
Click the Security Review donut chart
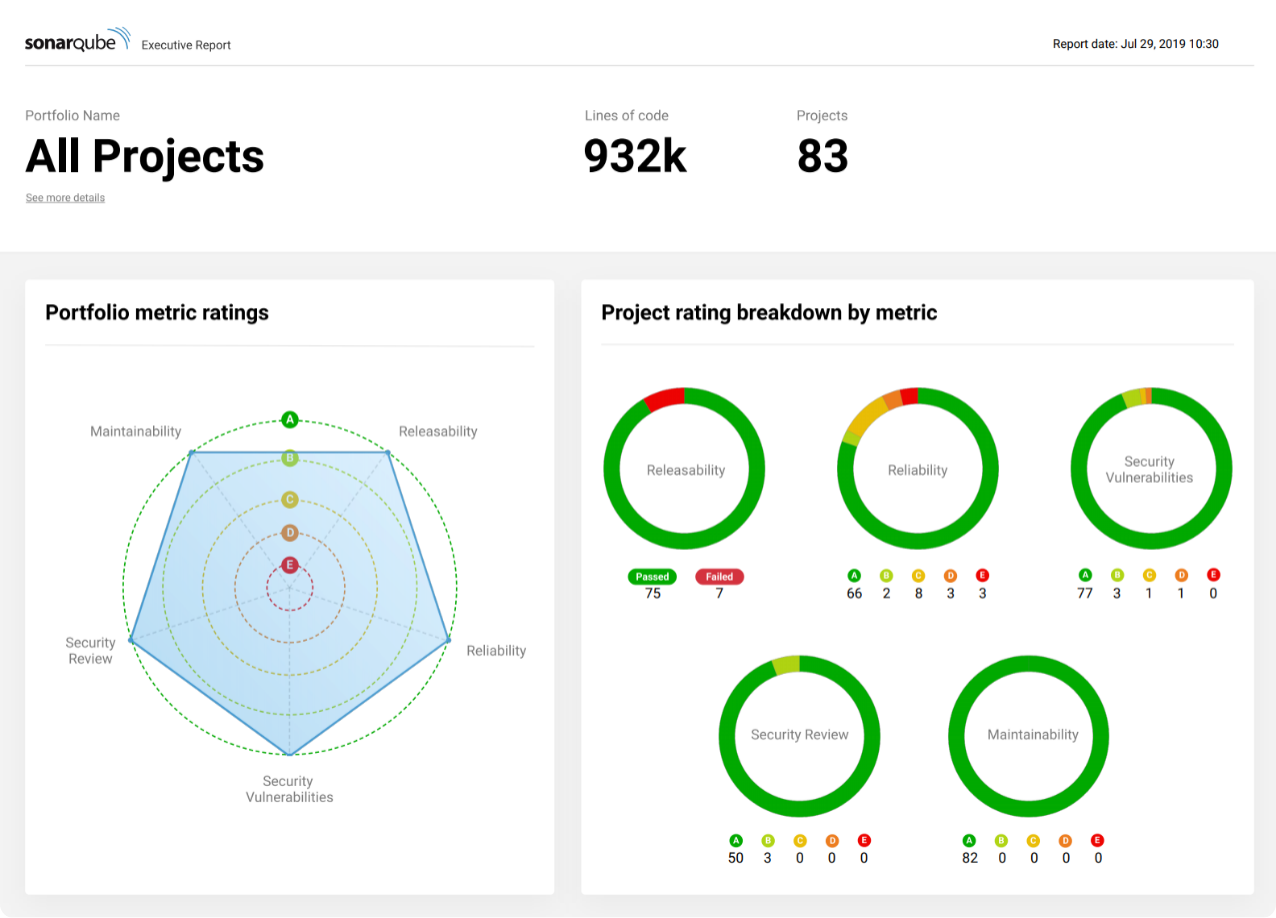pos(799,735)
